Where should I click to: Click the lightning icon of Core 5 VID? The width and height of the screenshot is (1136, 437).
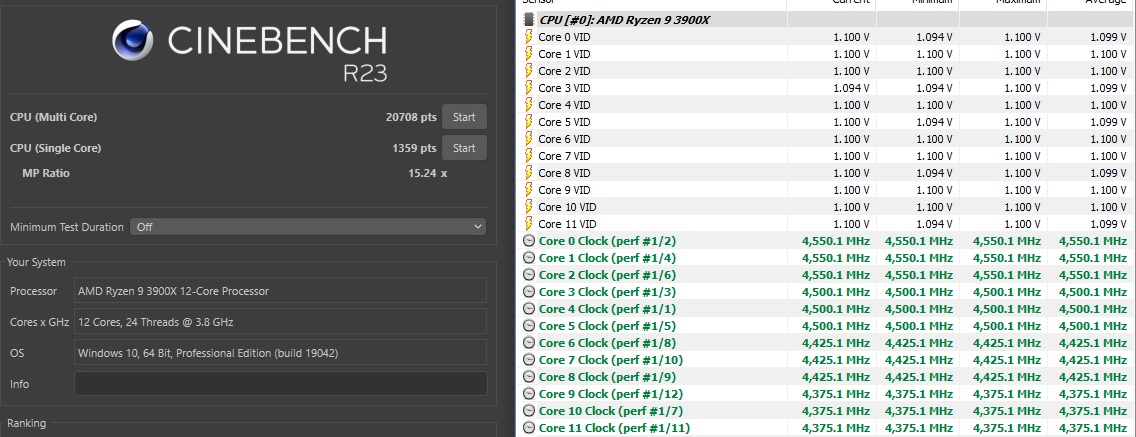[528, 122]
